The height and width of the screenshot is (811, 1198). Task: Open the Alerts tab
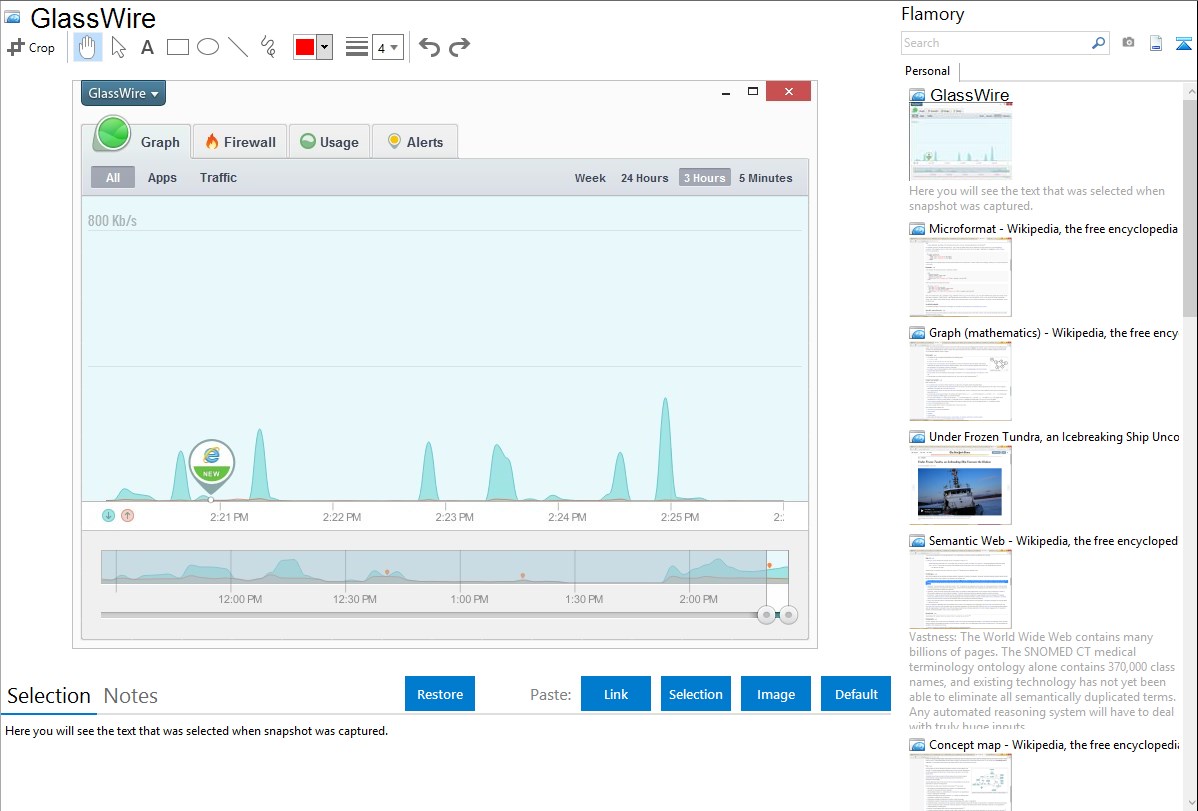(x=415, y=141)
